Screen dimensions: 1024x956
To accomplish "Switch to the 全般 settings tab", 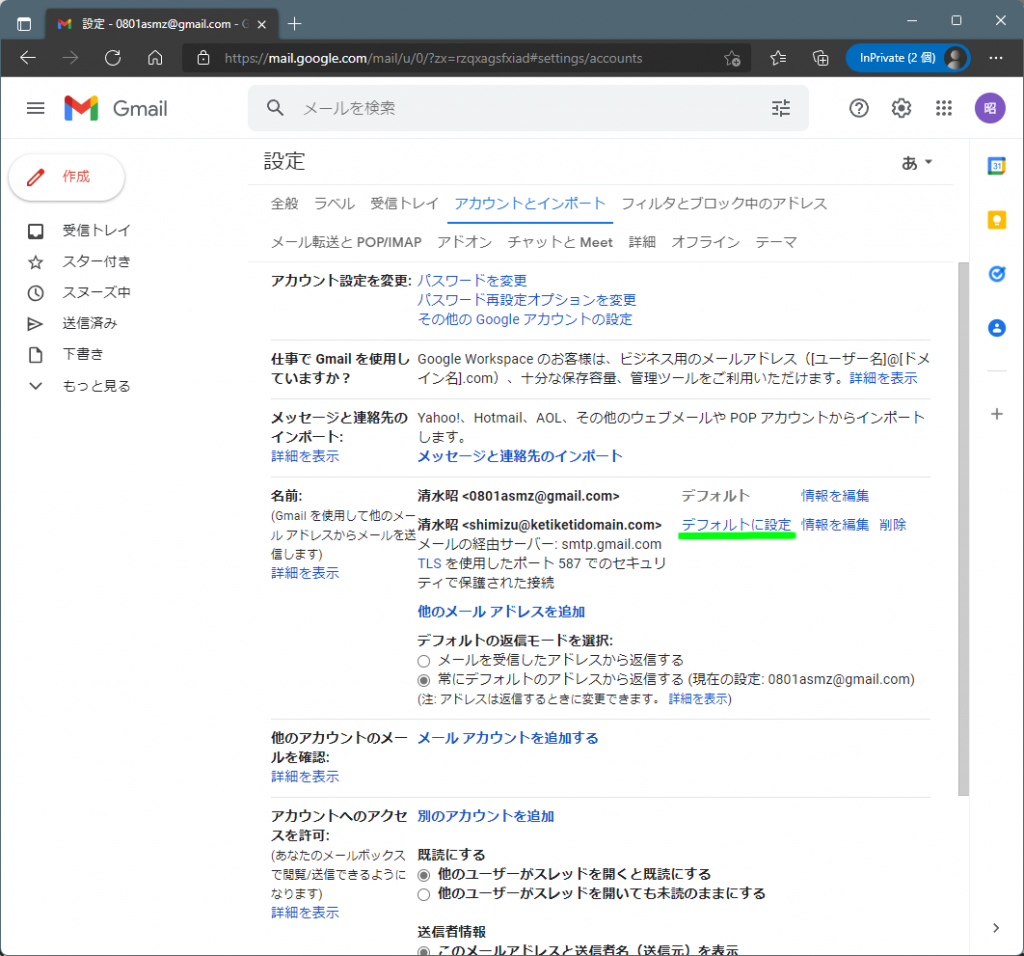I will click(285, 204).
